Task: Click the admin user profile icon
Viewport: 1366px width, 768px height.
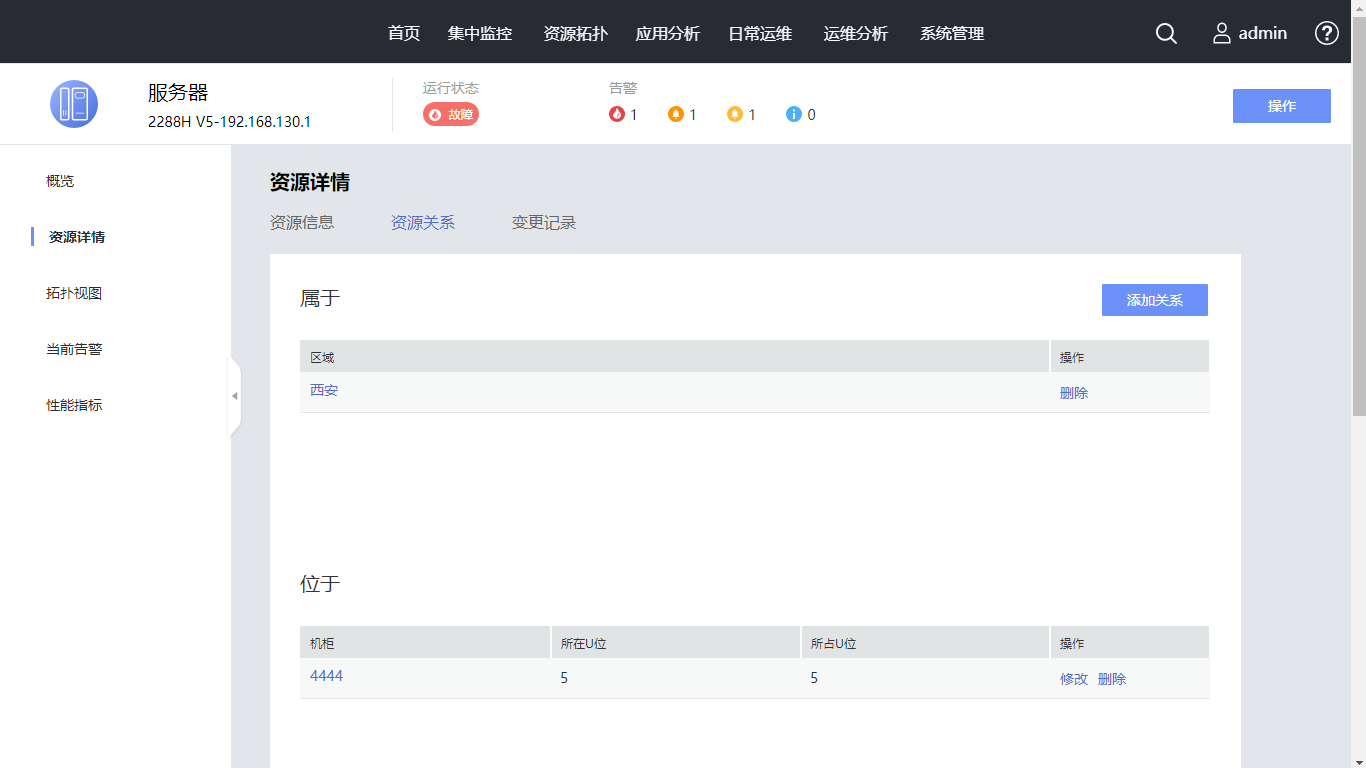Action: (1222, 33)
